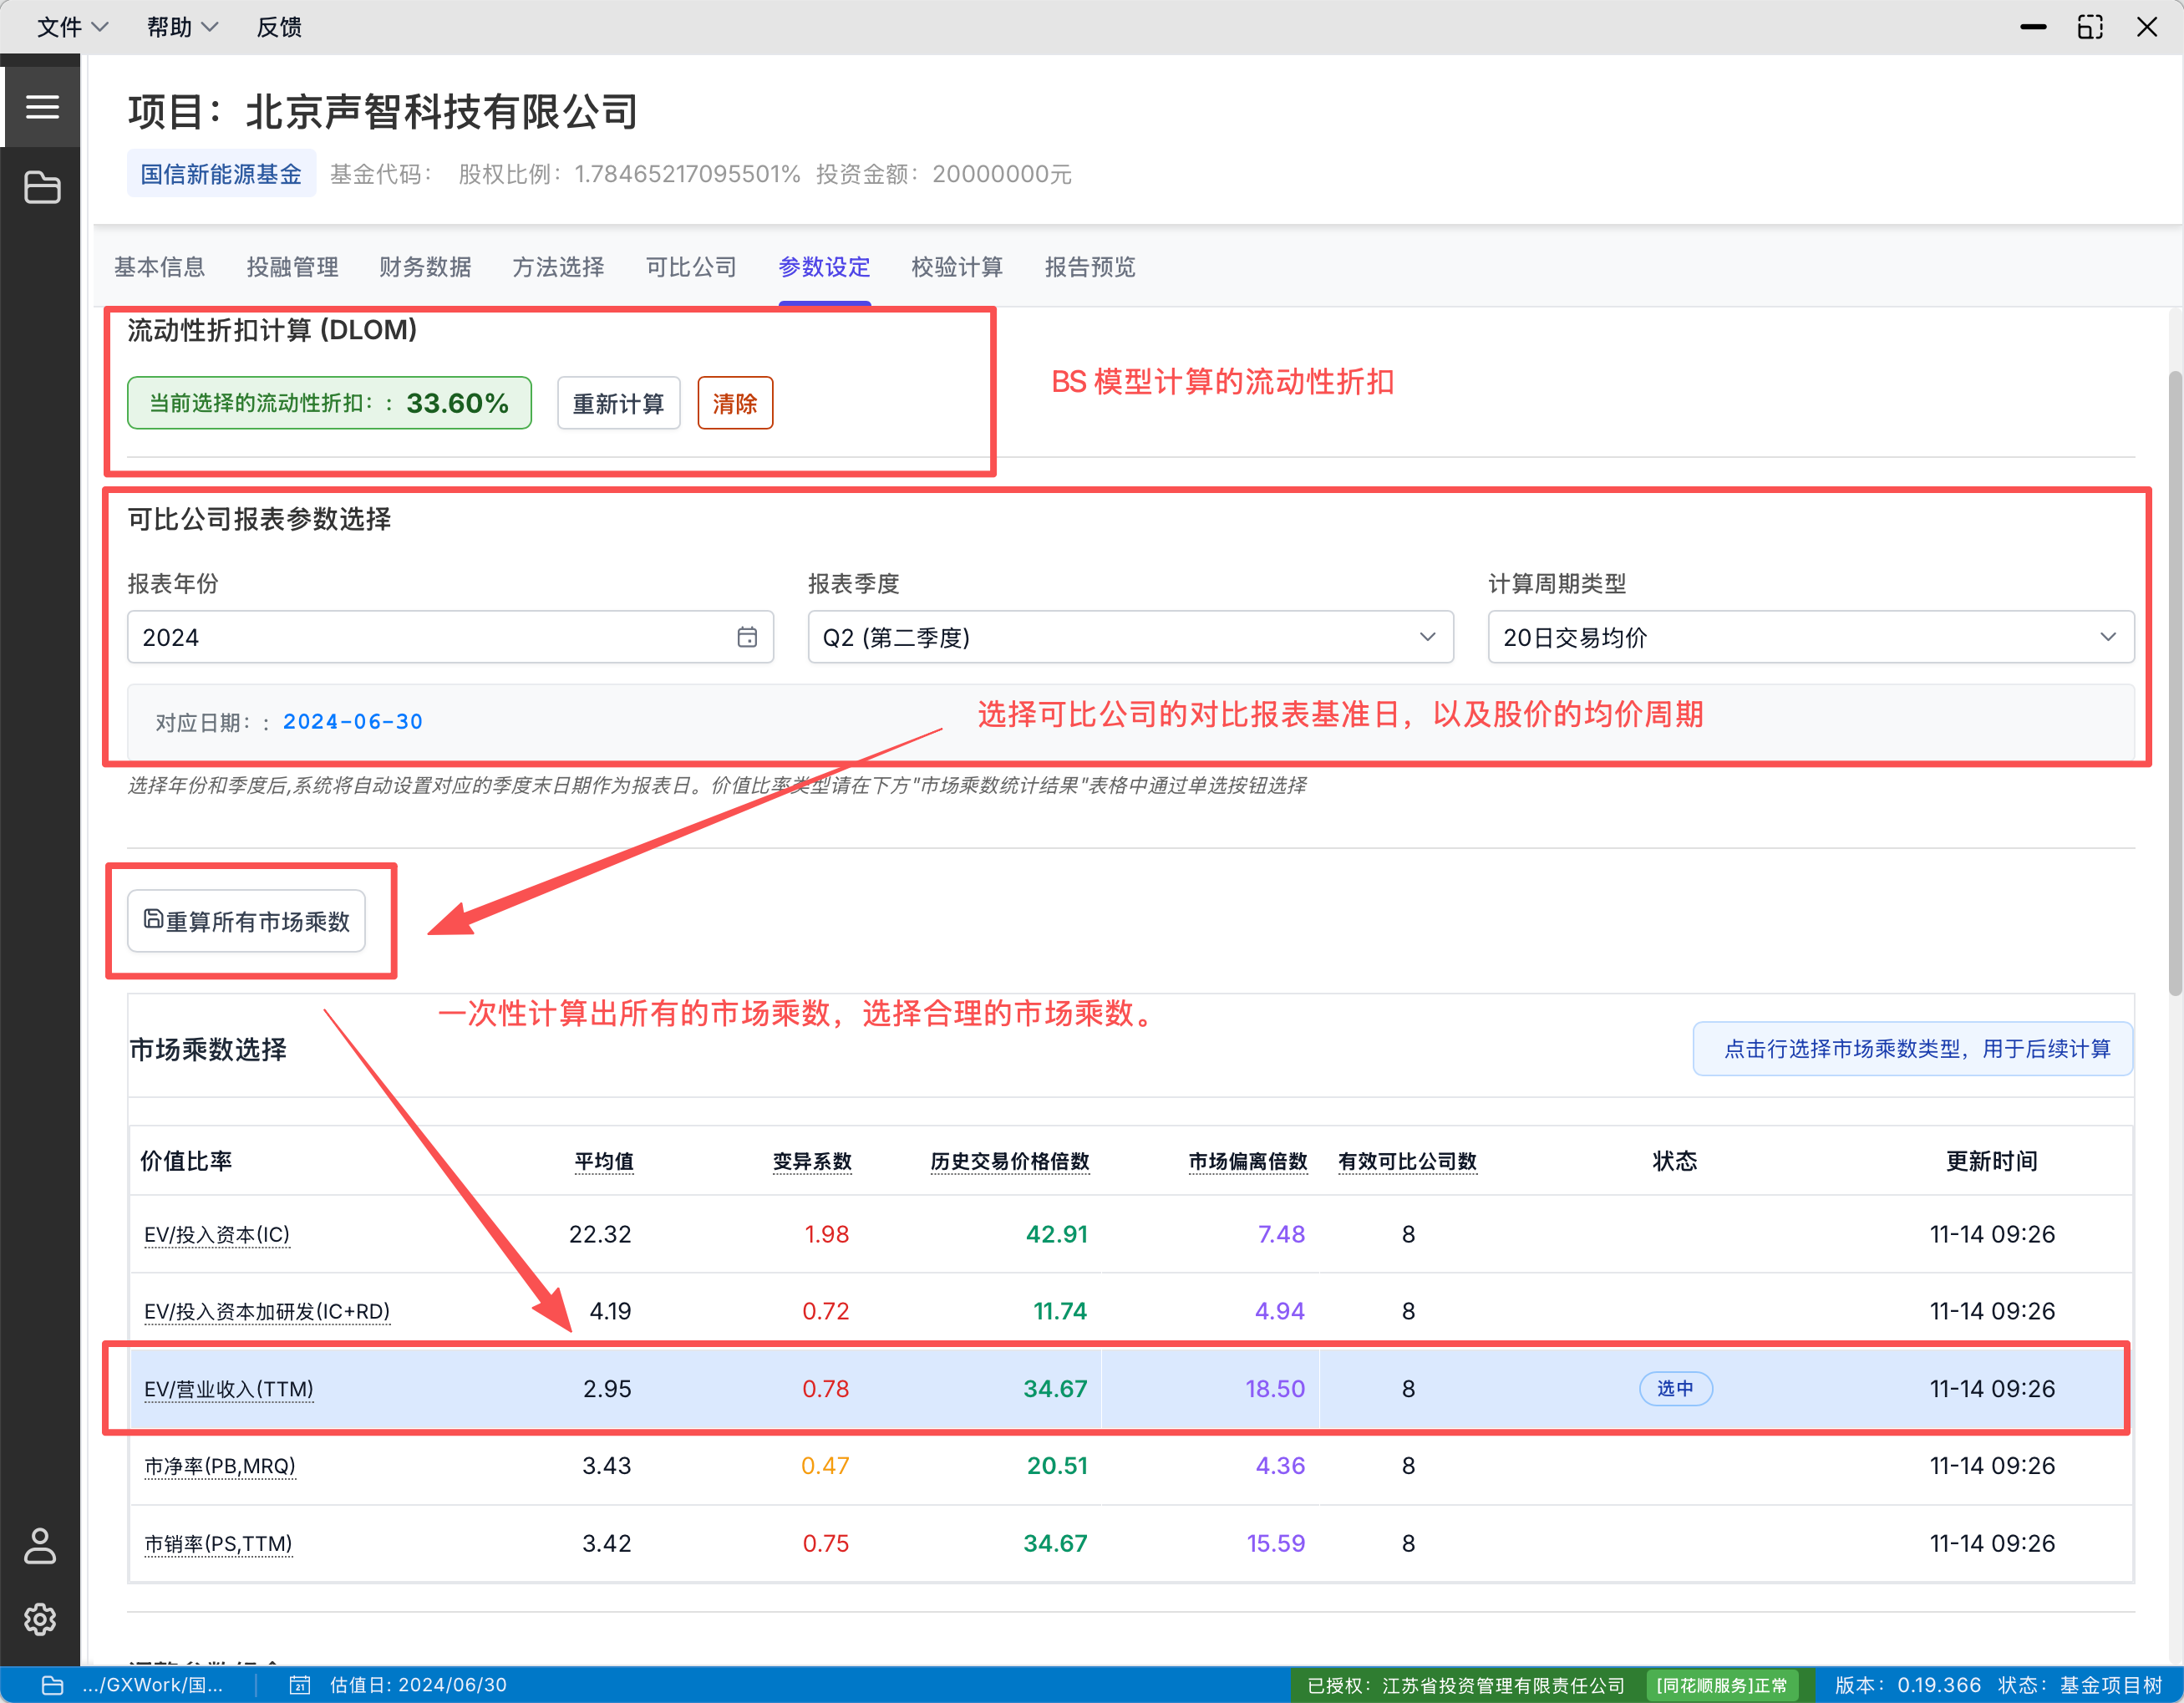Open the folder icon in sidebar
Viewport: 2184px width, 1703px height.
point(42,187)
